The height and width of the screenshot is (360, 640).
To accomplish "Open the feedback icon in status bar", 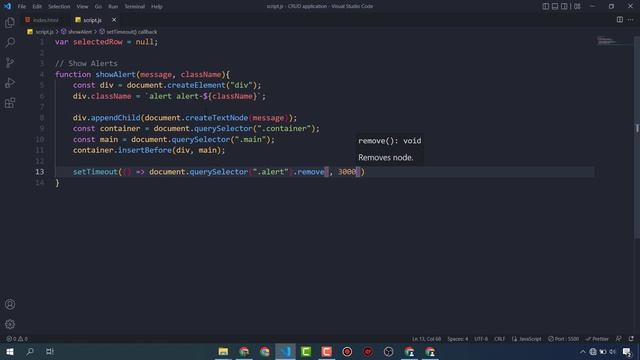I will pyautogui.click(x=619, y=339).
